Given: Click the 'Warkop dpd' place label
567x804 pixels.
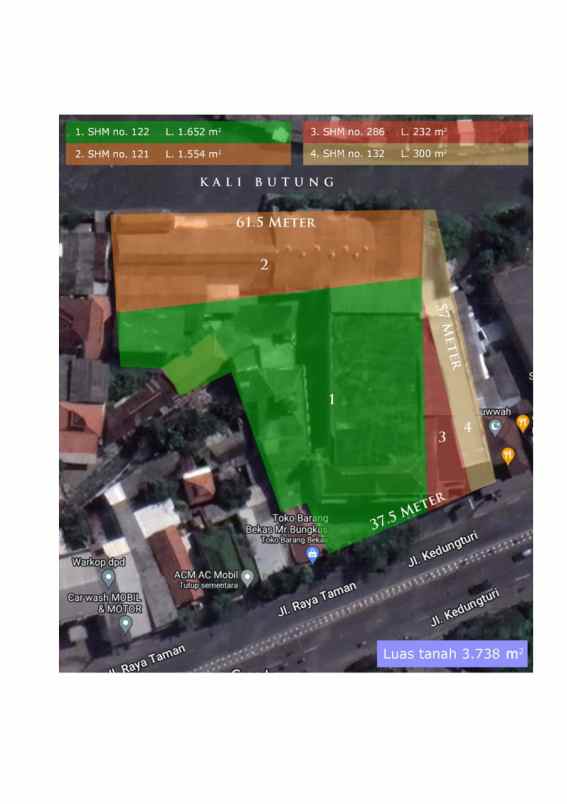Looking at the screenshot, I should click(x=98, y=562).
